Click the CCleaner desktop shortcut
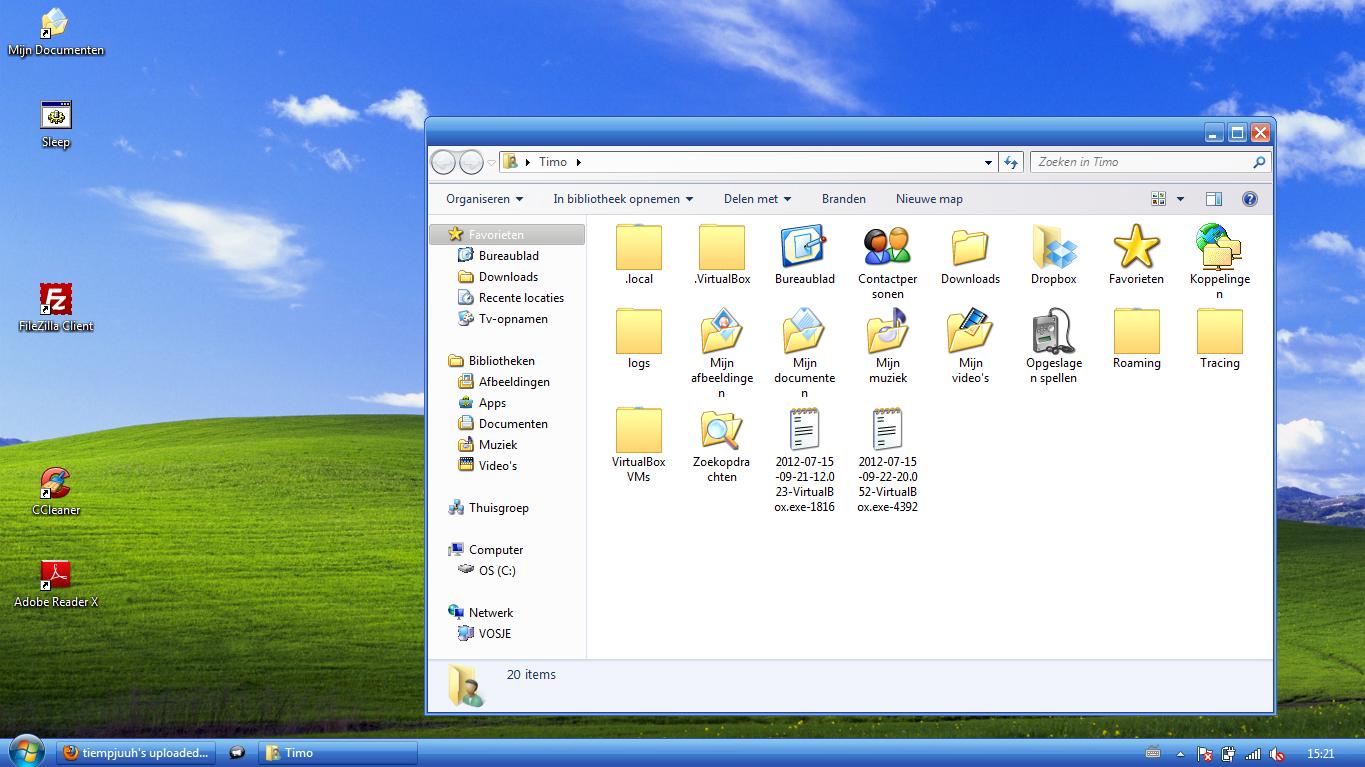The image size is (1365, 767). pos(56,491)
